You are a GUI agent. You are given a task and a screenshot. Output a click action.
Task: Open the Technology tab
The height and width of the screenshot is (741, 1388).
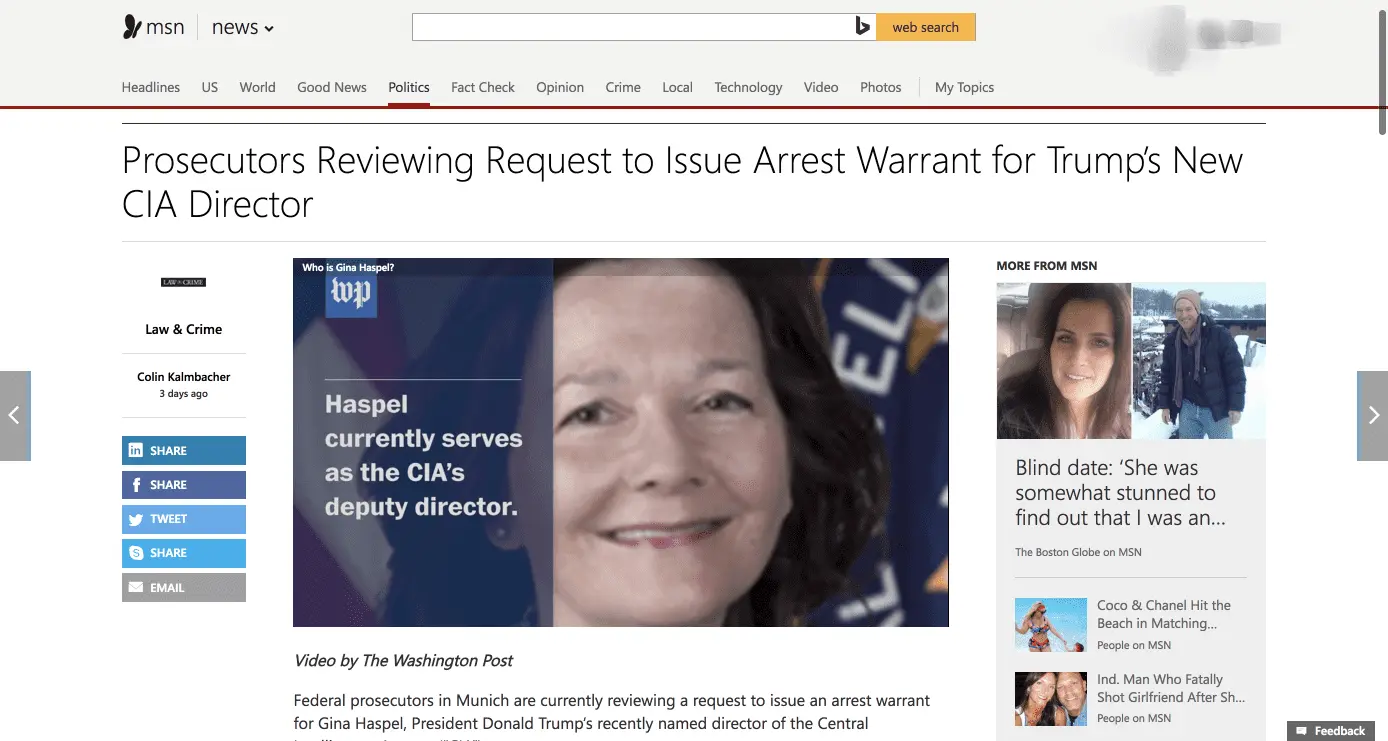click(x=748, y=87)
